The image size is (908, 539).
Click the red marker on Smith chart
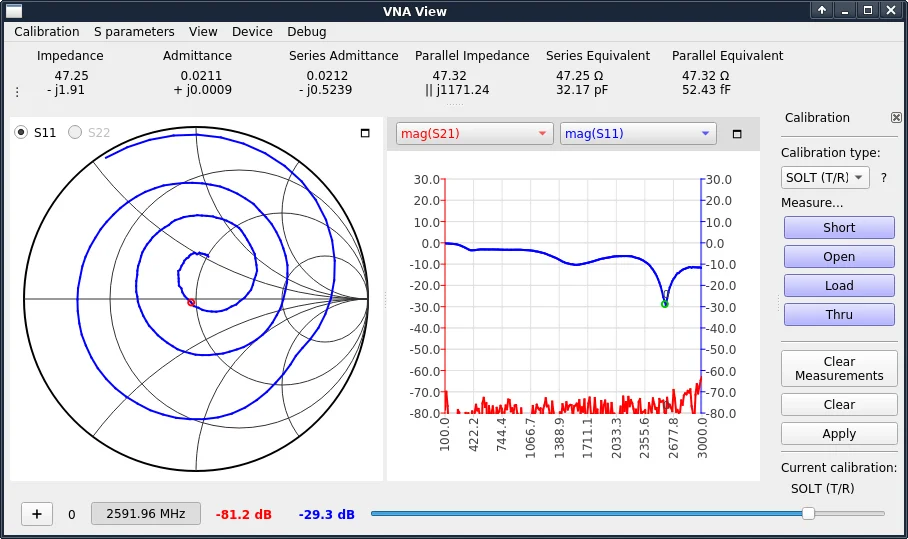(x=191, y=303)
